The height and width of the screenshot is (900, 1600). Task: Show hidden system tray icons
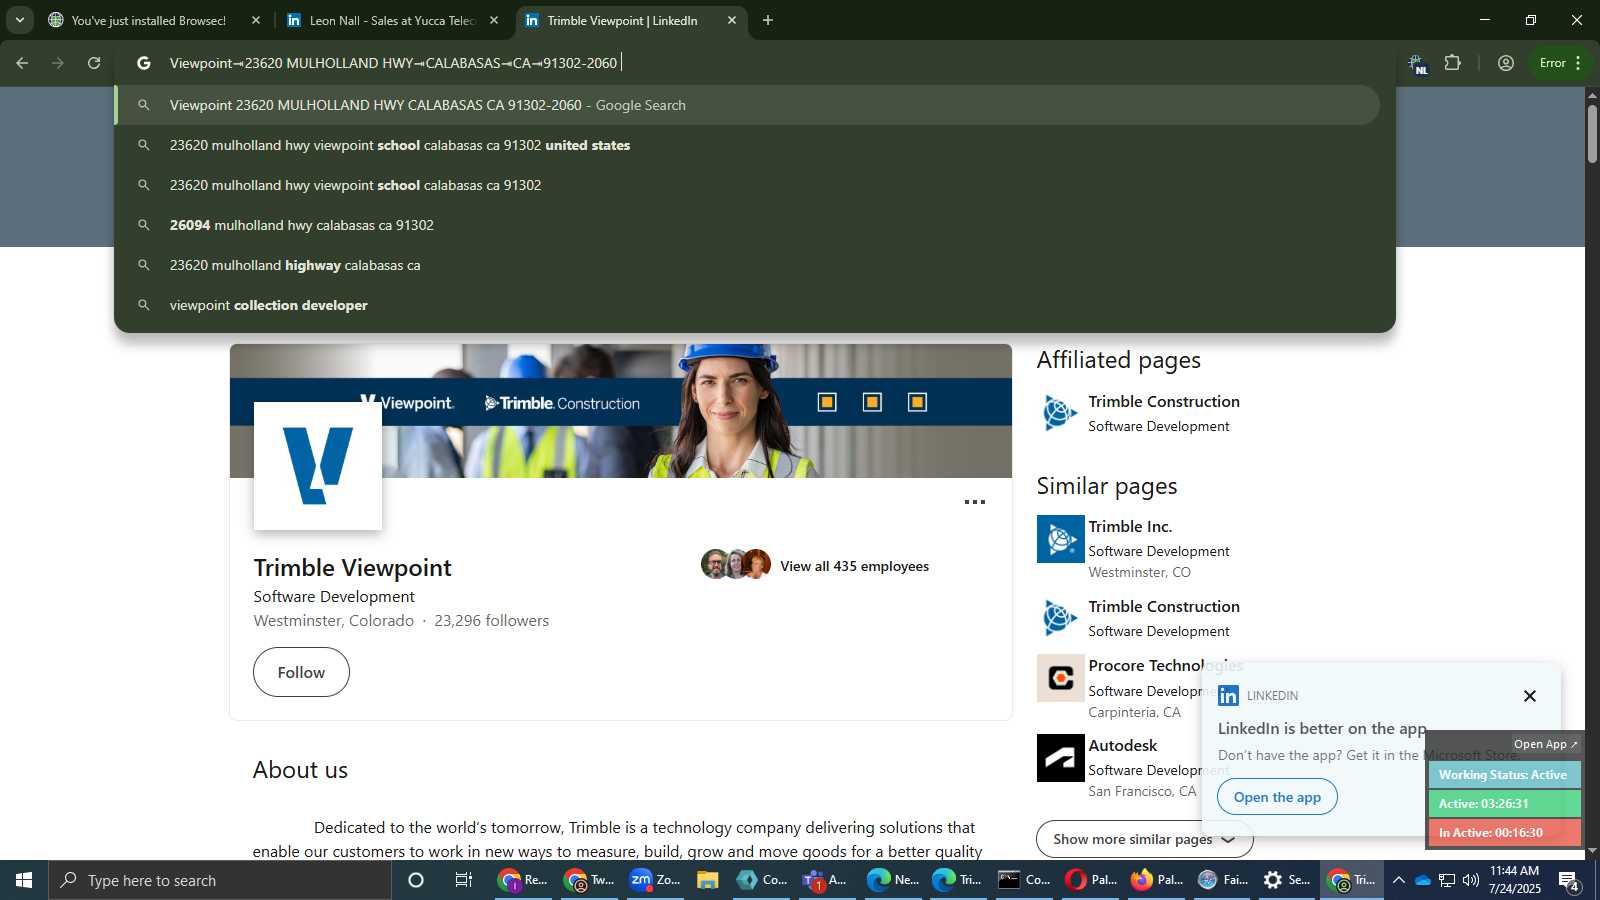(1398, 880)
